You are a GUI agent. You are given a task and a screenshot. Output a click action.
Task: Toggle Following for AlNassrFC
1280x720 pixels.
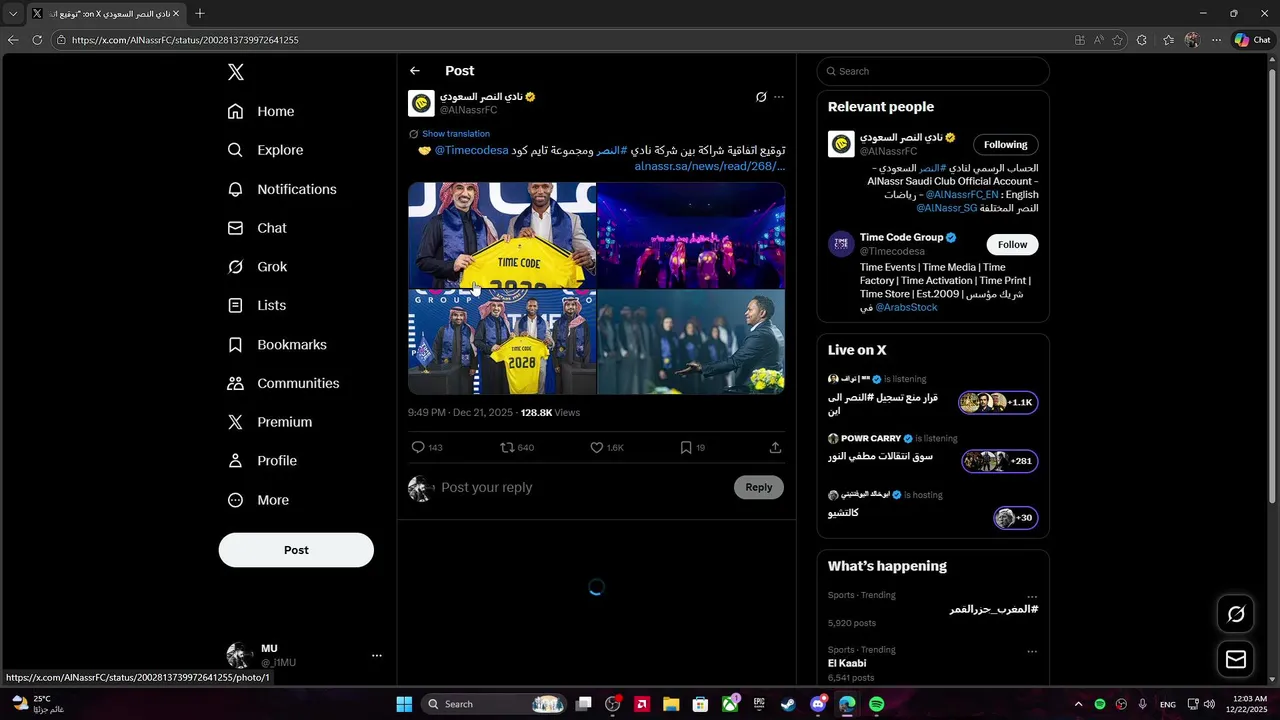(1006, 144)
